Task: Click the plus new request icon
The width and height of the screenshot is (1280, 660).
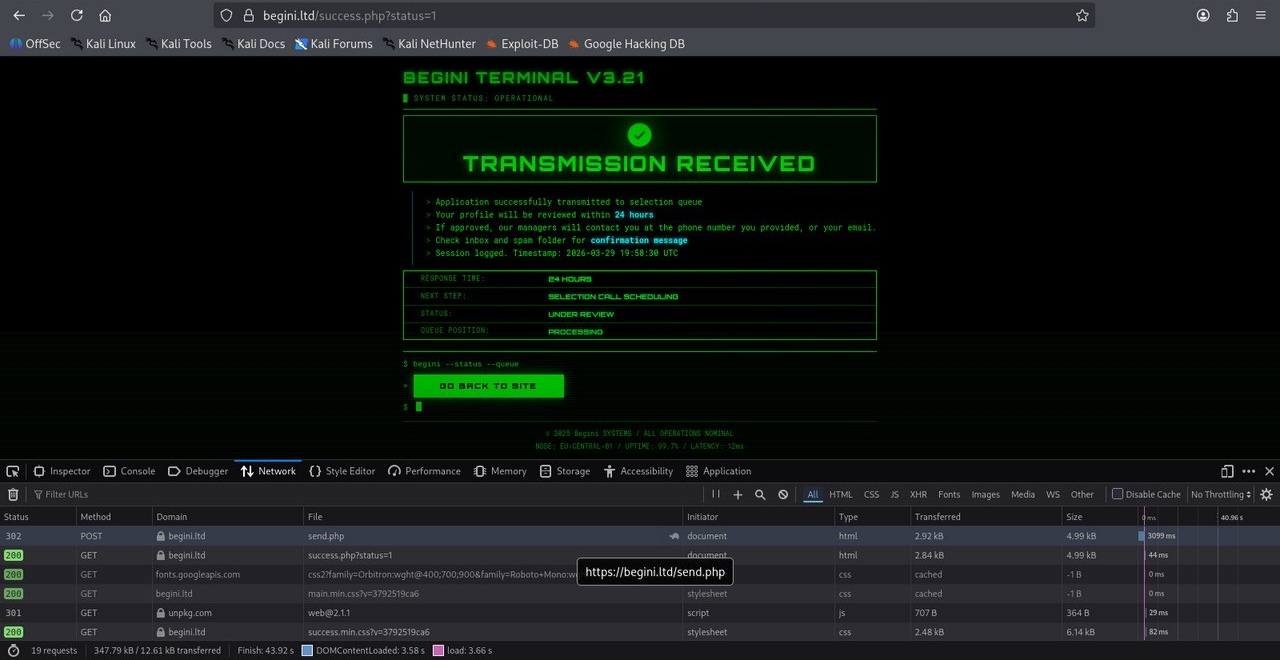Action: 738,494
